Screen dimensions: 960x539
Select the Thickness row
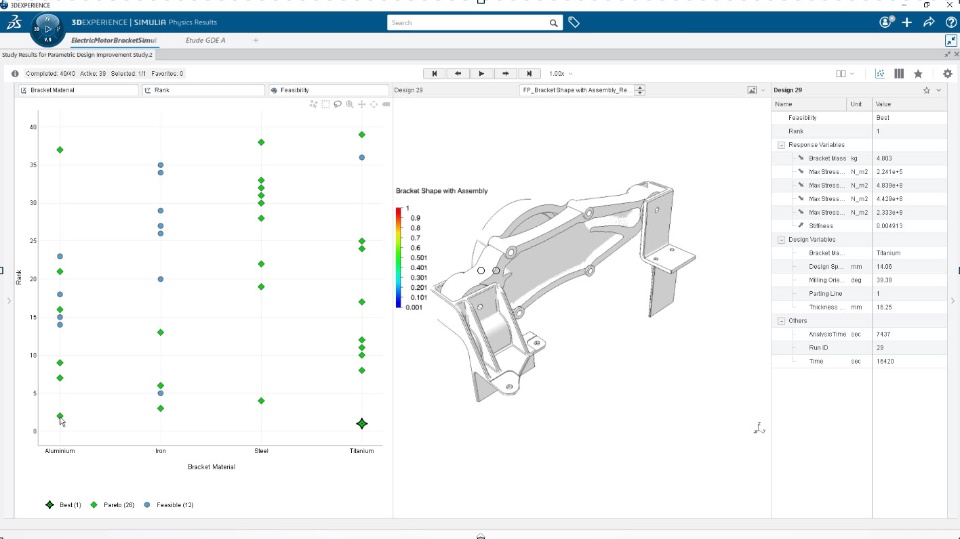coord(859,307)
